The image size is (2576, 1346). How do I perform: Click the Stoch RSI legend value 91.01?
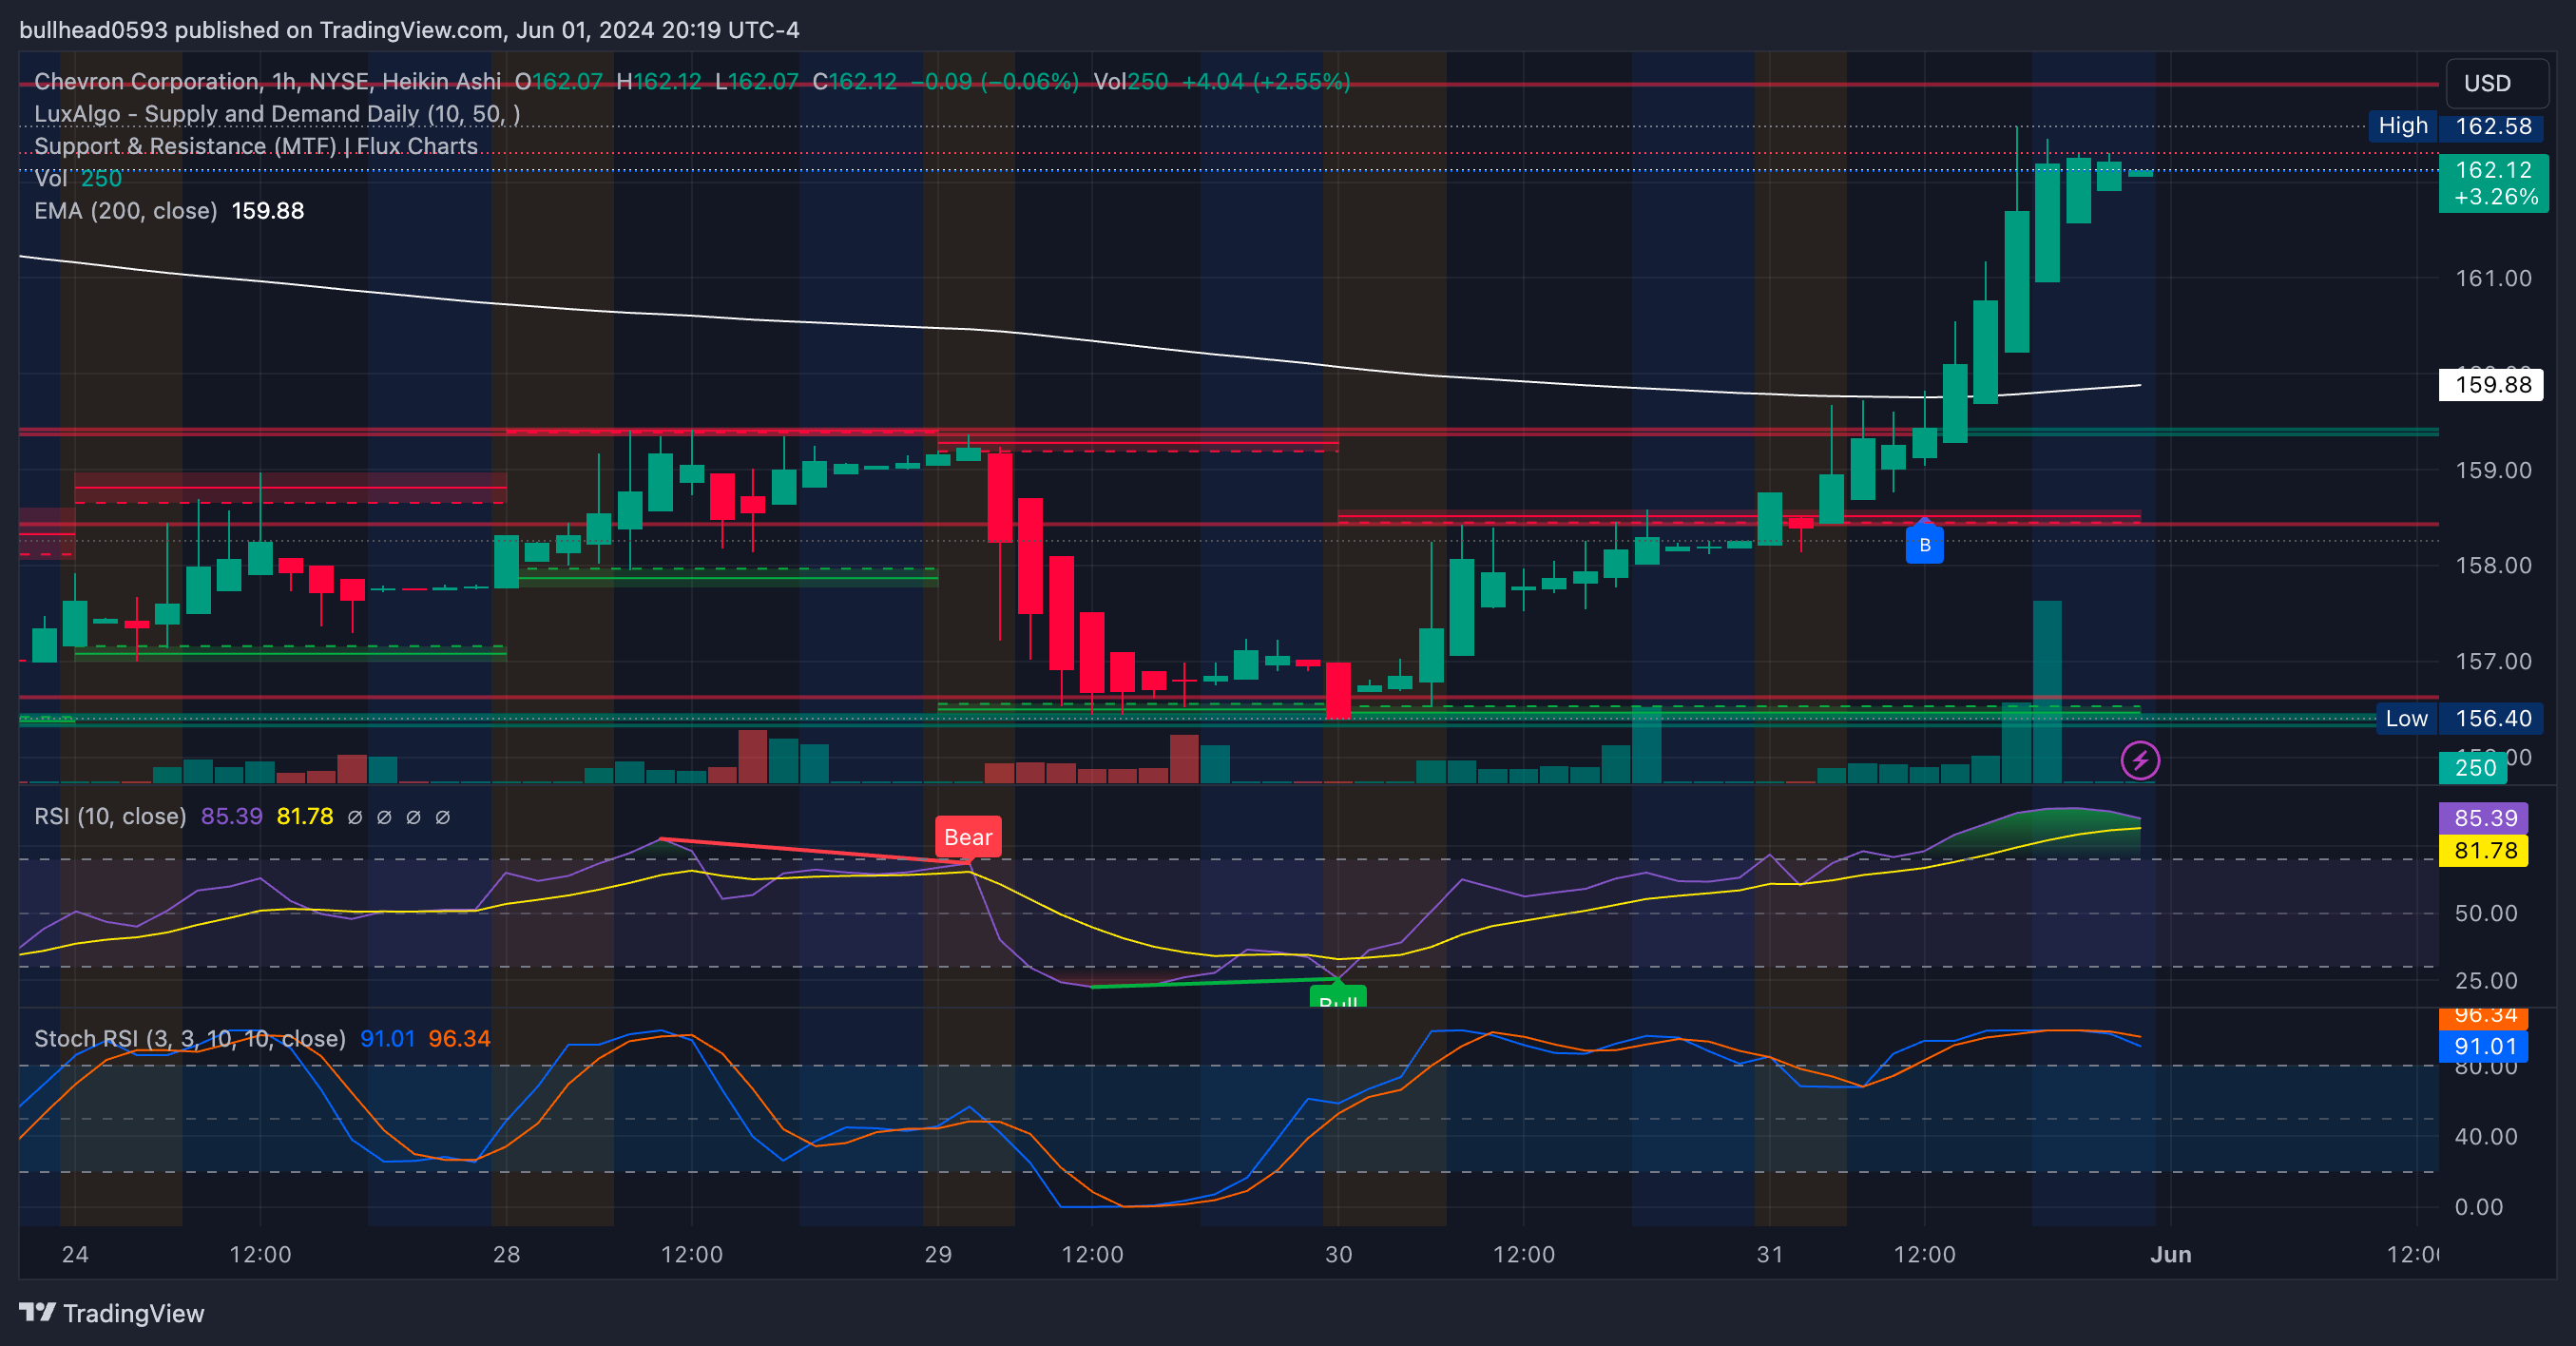click(x=387, y=1038)
